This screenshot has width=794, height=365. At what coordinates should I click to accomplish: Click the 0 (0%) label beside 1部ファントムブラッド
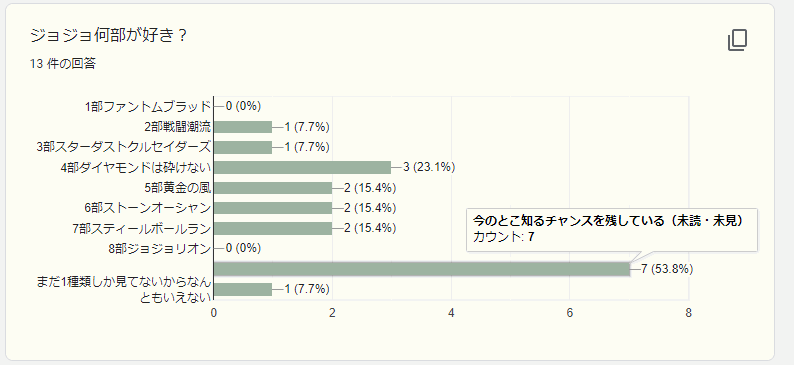point(243,107)
